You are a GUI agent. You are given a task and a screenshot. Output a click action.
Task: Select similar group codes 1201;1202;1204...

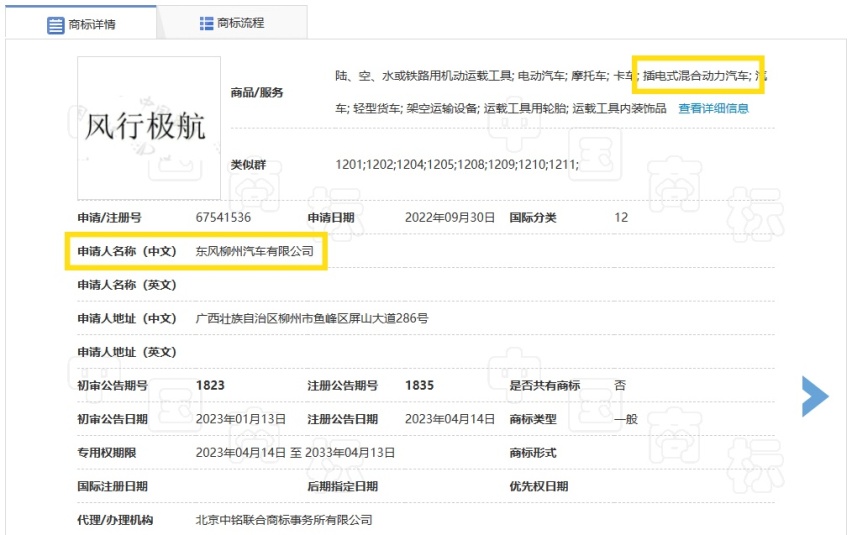coord(380,164)
